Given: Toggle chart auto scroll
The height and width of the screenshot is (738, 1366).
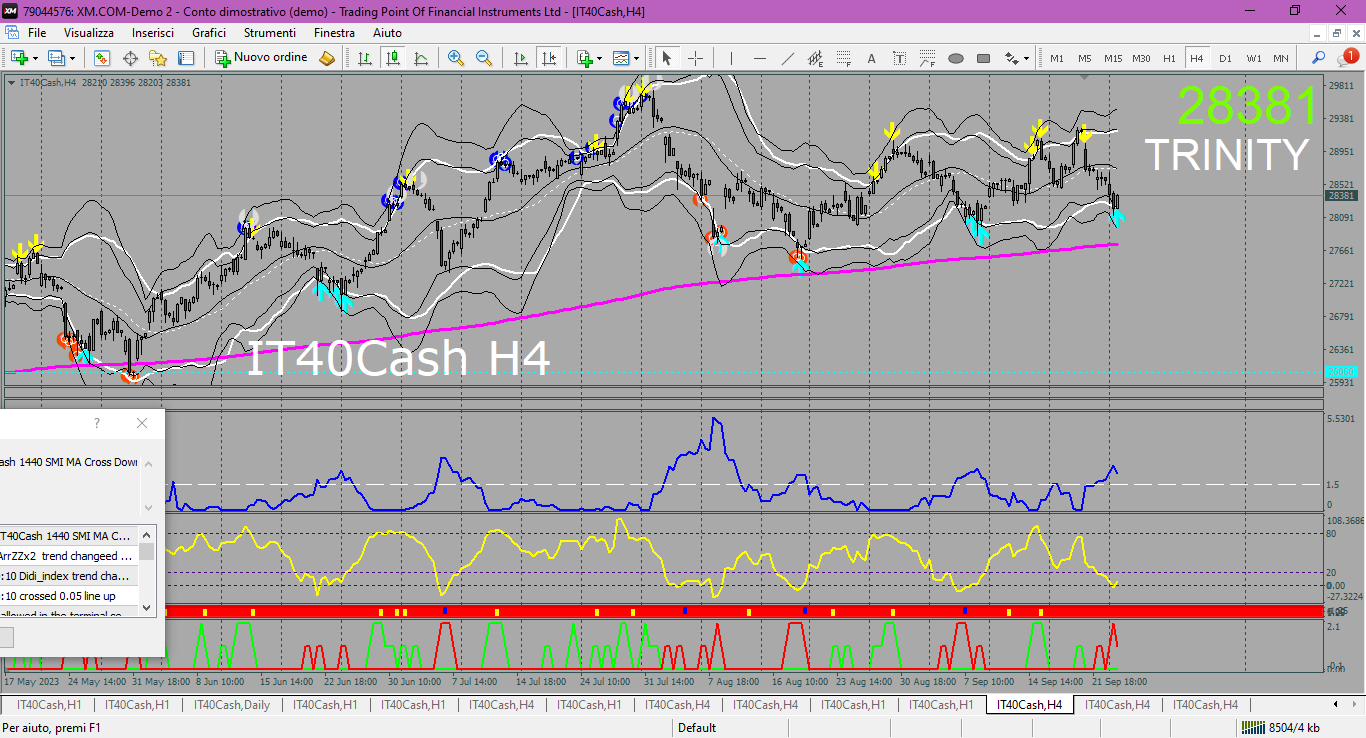Looking at the screenshot, I should (x=520, y=58).
